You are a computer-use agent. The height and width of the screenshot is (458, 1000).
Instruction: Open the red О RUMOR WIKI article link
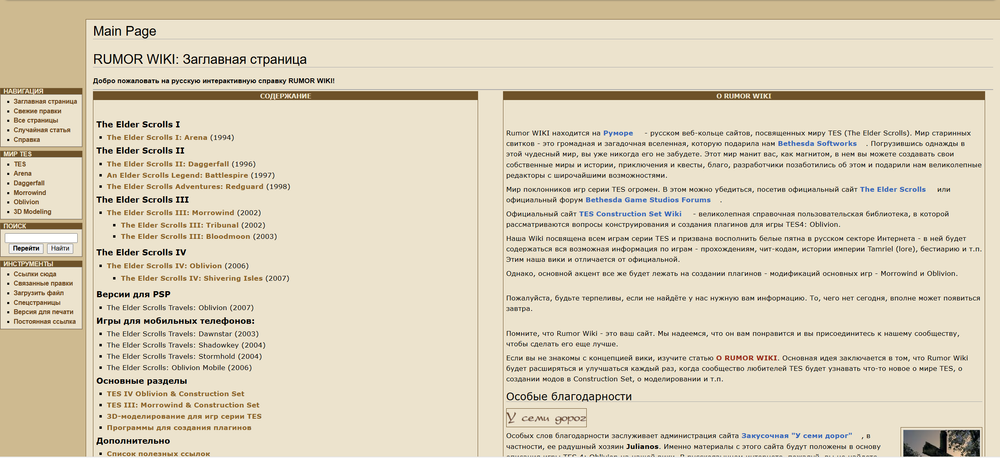tap(747, 358)
